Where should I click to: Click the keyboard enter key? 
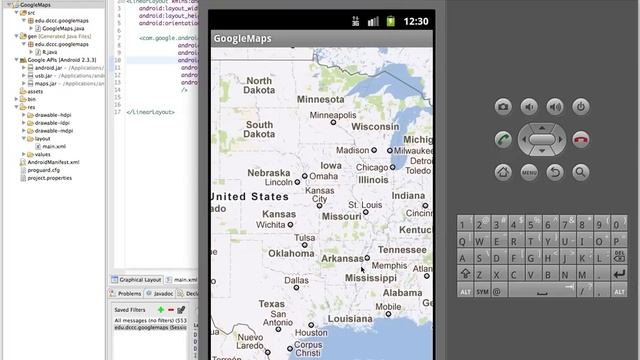pos(619,273)
